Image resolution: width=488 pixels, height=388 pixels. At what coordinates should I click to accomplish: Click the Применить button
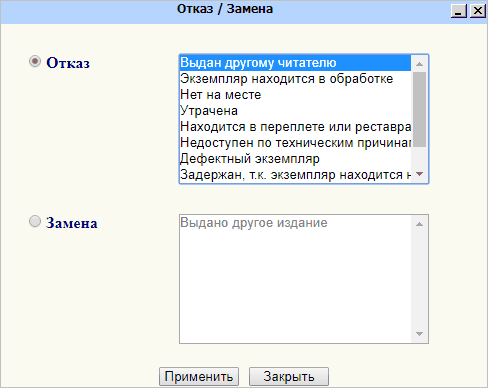(x=199, y=377)
